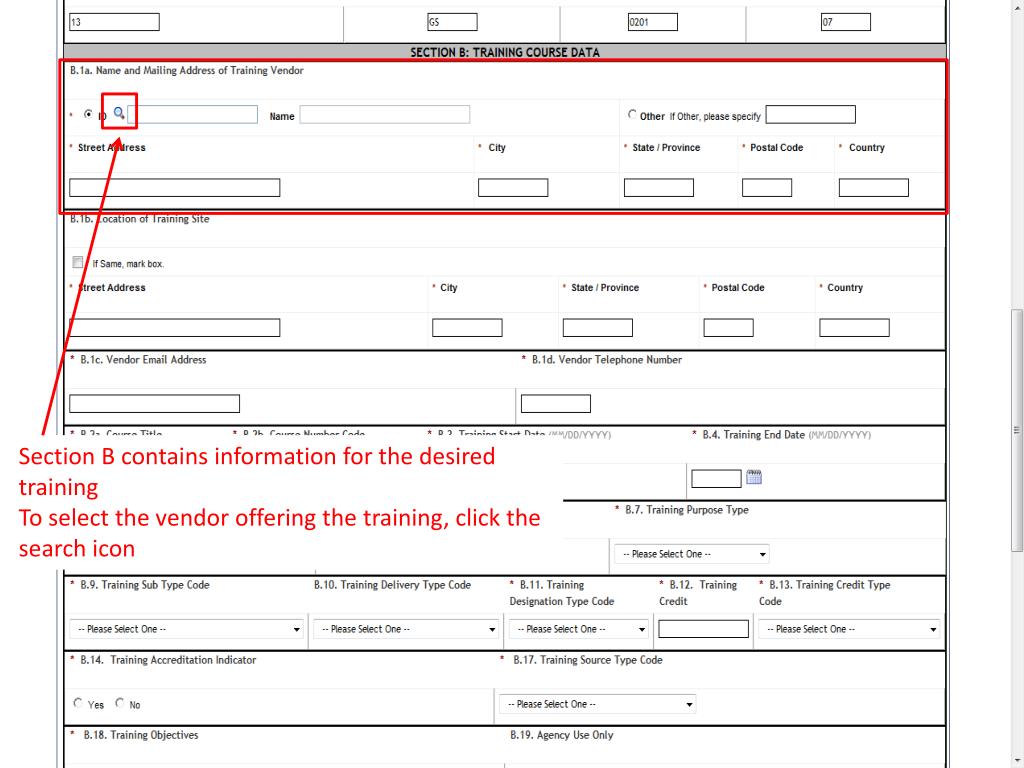The height and width of the screenshot is (768, 1024).
Task: Click the field containing 13
Action: click(x=114, y=22)
